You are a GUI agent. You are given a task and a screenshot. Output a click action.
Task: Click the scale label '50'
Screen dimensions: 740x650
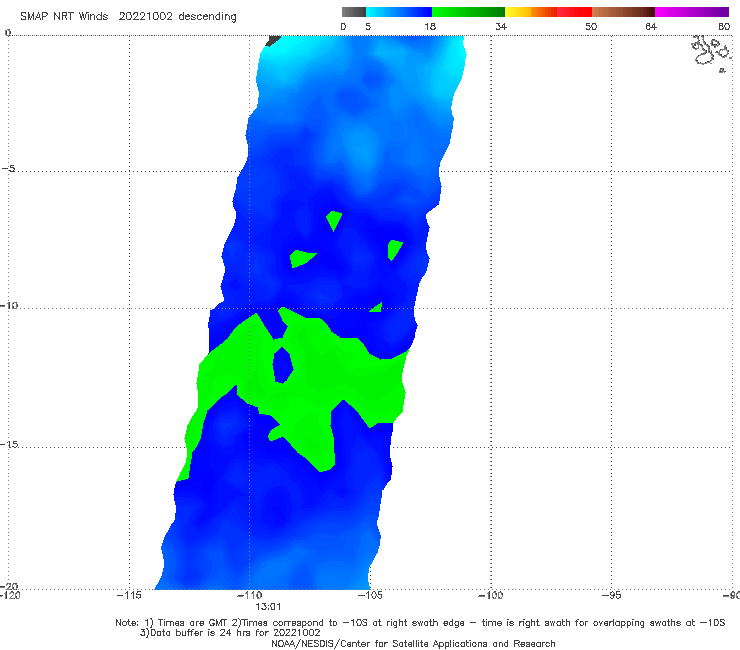591,27
